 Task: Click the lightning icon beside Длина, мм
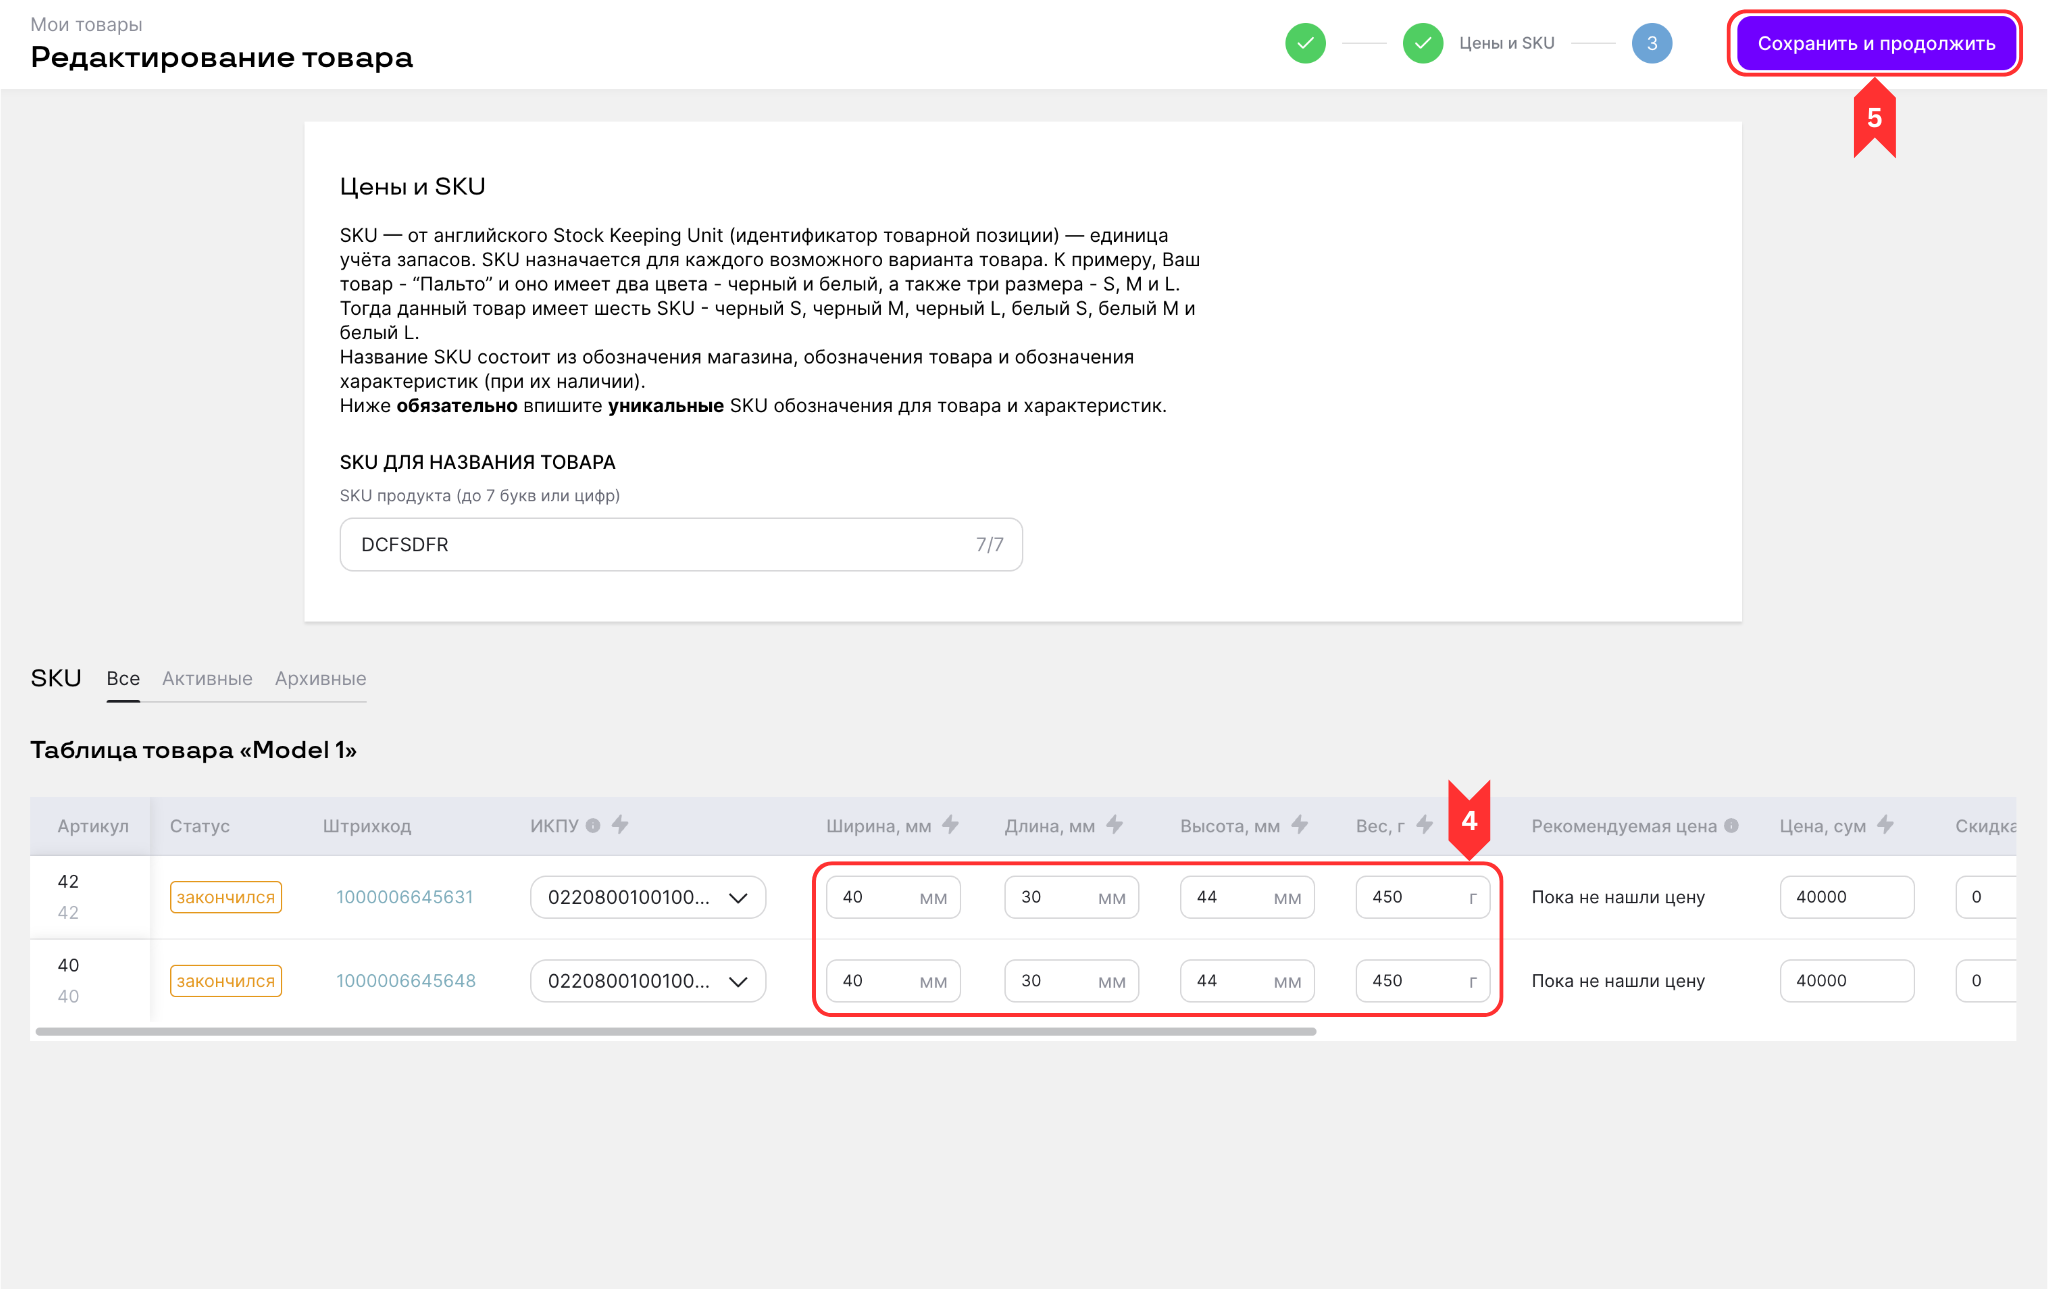pyautogui.click(x=1114, y=825)
